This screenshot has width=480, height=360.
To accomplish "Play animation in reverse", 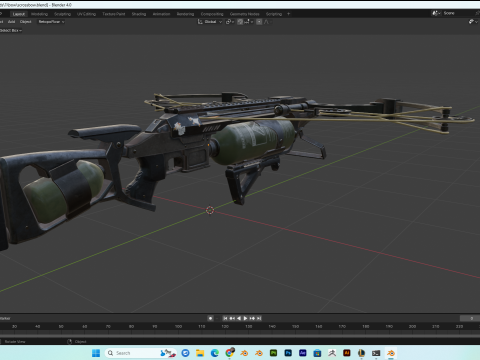I will (239, 318).
